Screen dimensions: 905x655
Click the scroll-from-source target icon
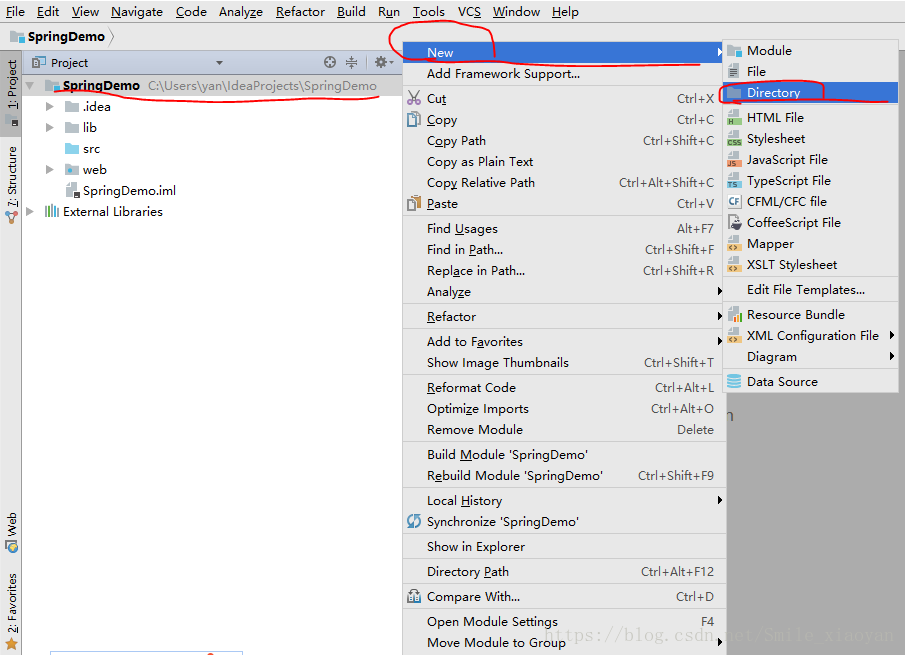pyautogui.click(x=330, y=62)
